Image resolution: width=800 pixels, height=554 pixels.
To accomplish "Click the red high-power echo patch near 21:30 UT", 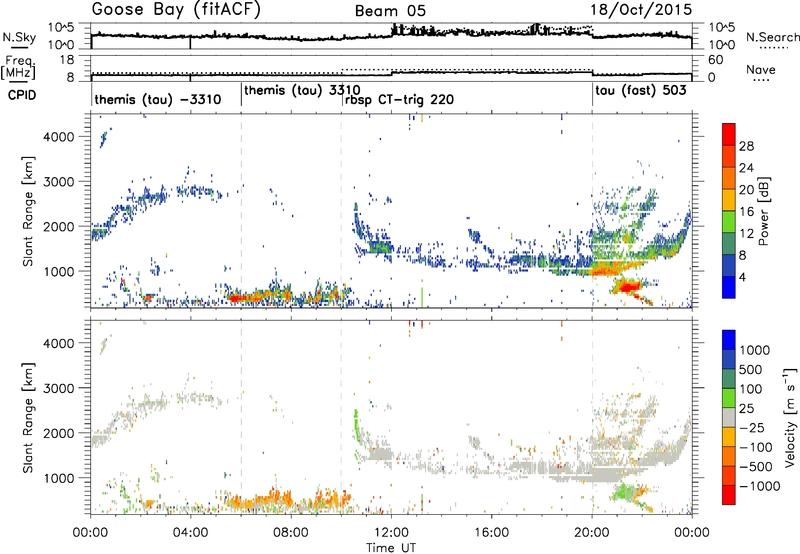I will 629,287.
